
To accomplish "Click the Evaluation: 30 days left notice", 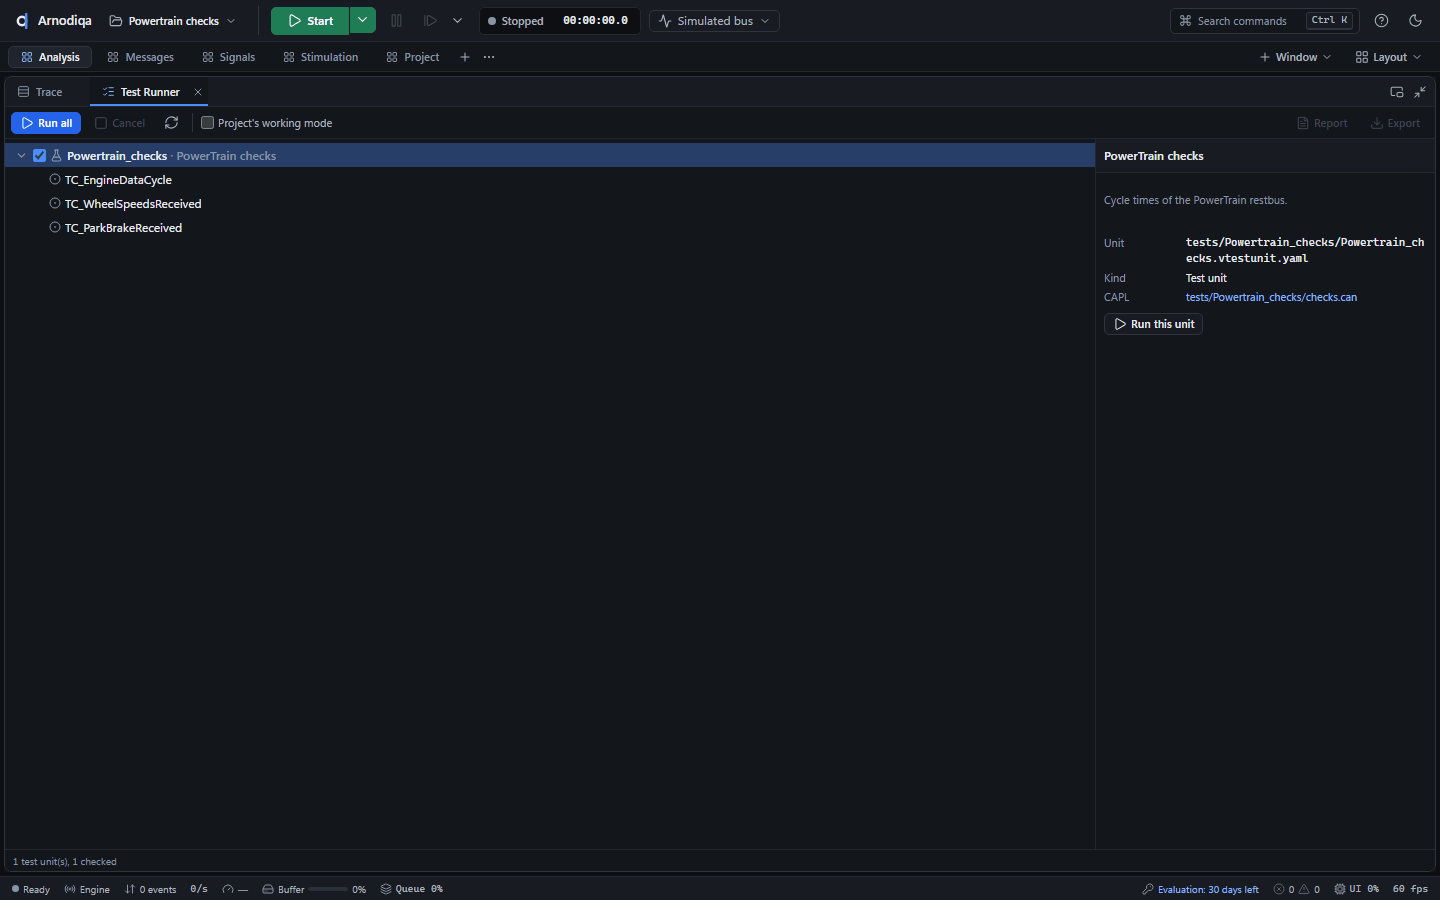I will (x=1200, y=889).
